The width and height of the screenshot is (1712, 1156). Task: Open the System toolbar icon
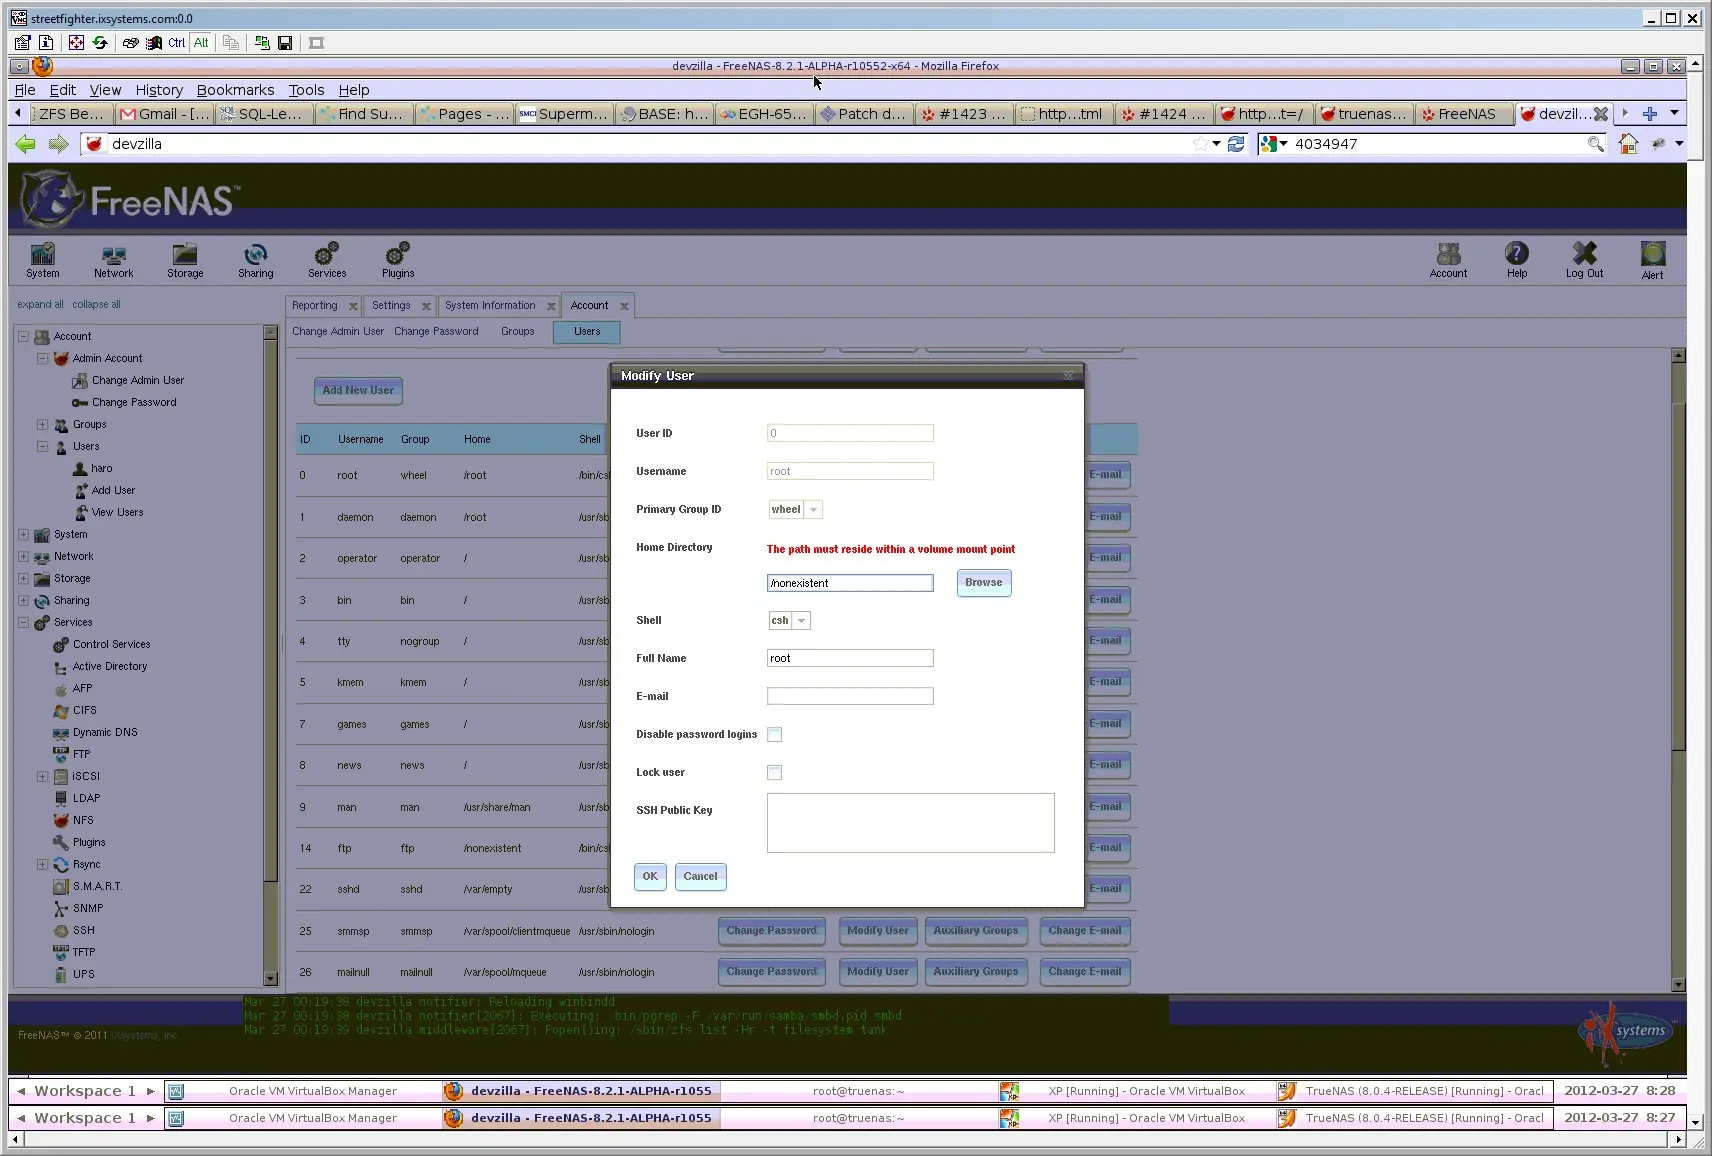tap(42, 260)
